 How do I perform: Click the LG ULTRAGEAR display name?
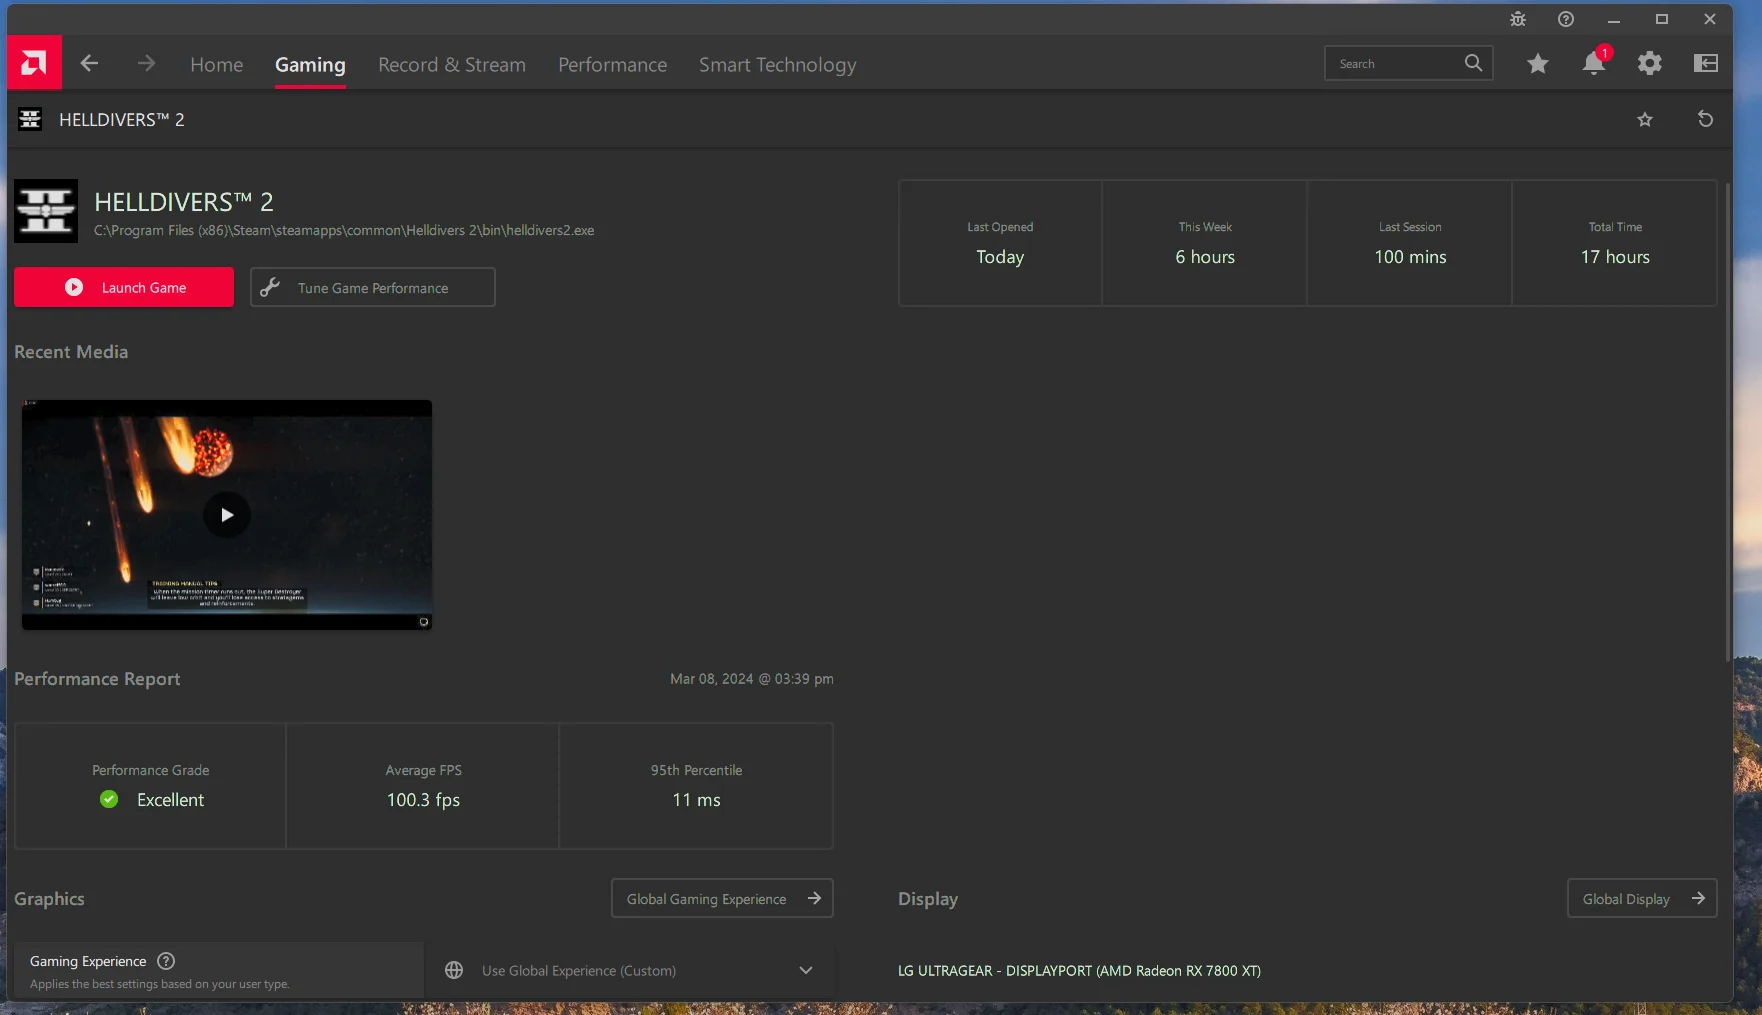(x=1079, y=971)
